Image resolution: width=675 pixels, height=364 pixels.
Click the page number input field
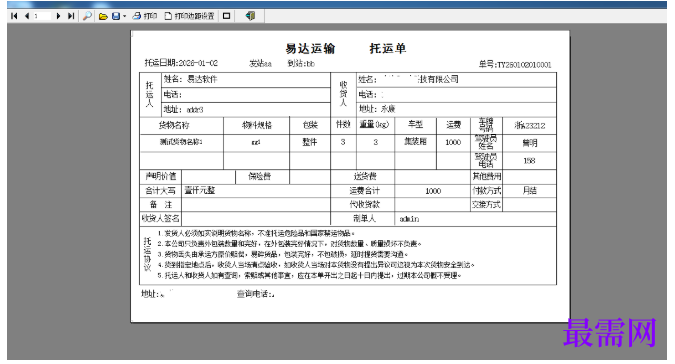[x=42, y=16]
